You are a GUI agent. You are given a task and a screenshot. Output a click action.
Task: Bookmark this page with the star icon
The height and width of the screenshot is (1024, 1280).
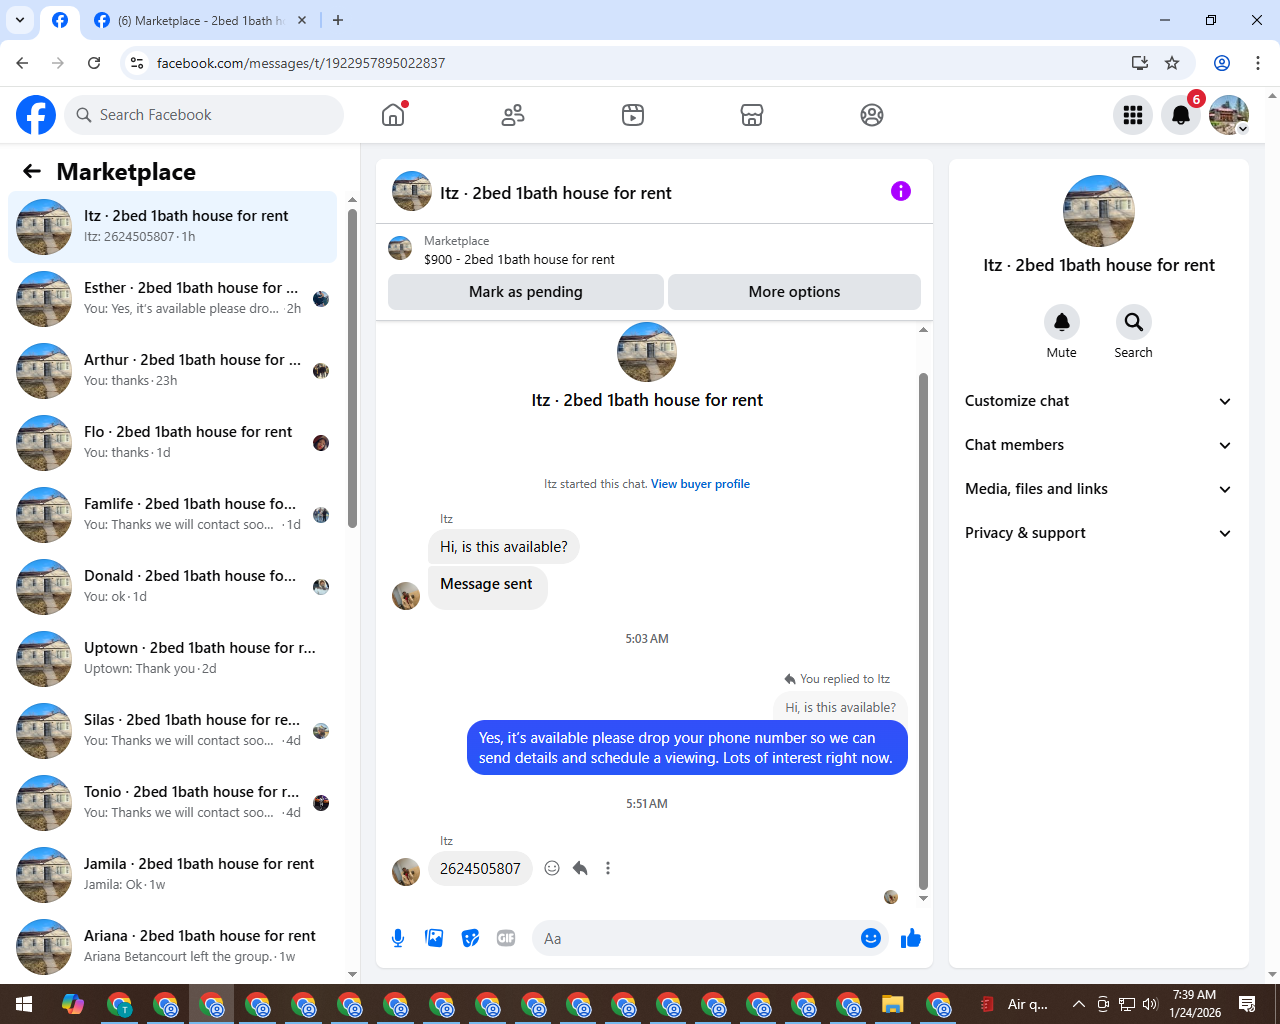pos(1172,63)
